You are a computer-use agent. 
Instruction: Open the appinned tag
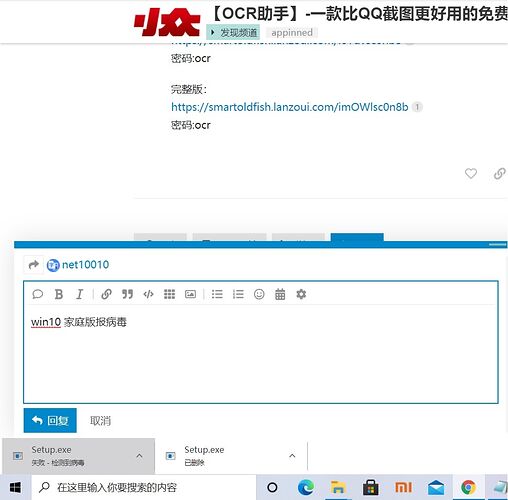pyautogui.click(x=292, y=32)
